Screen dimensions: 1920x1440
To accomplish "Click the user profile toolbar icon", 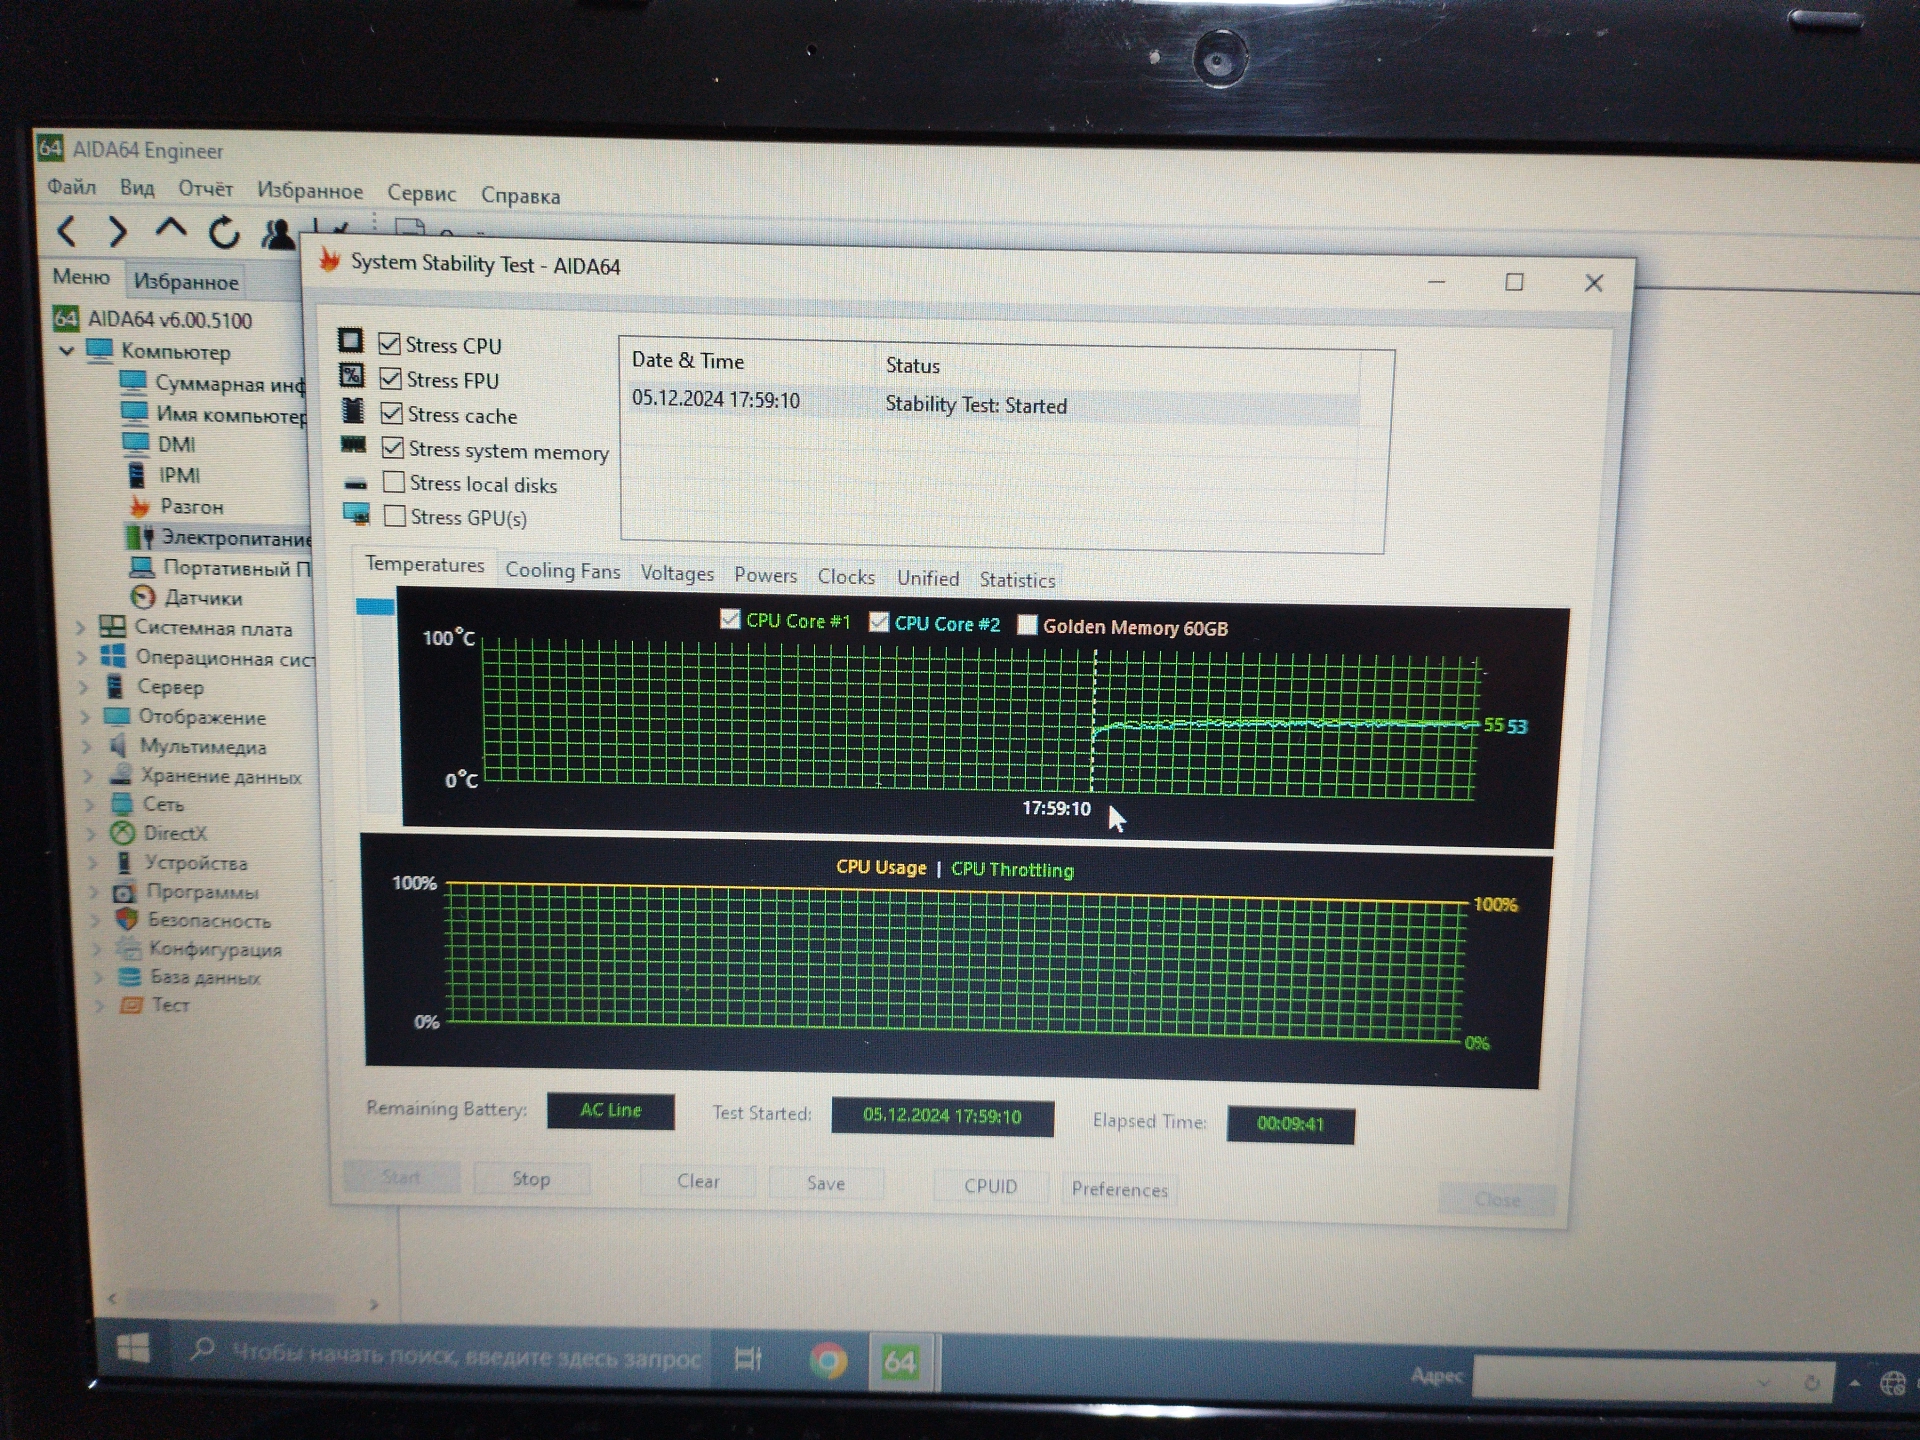I will coord(277,234).
